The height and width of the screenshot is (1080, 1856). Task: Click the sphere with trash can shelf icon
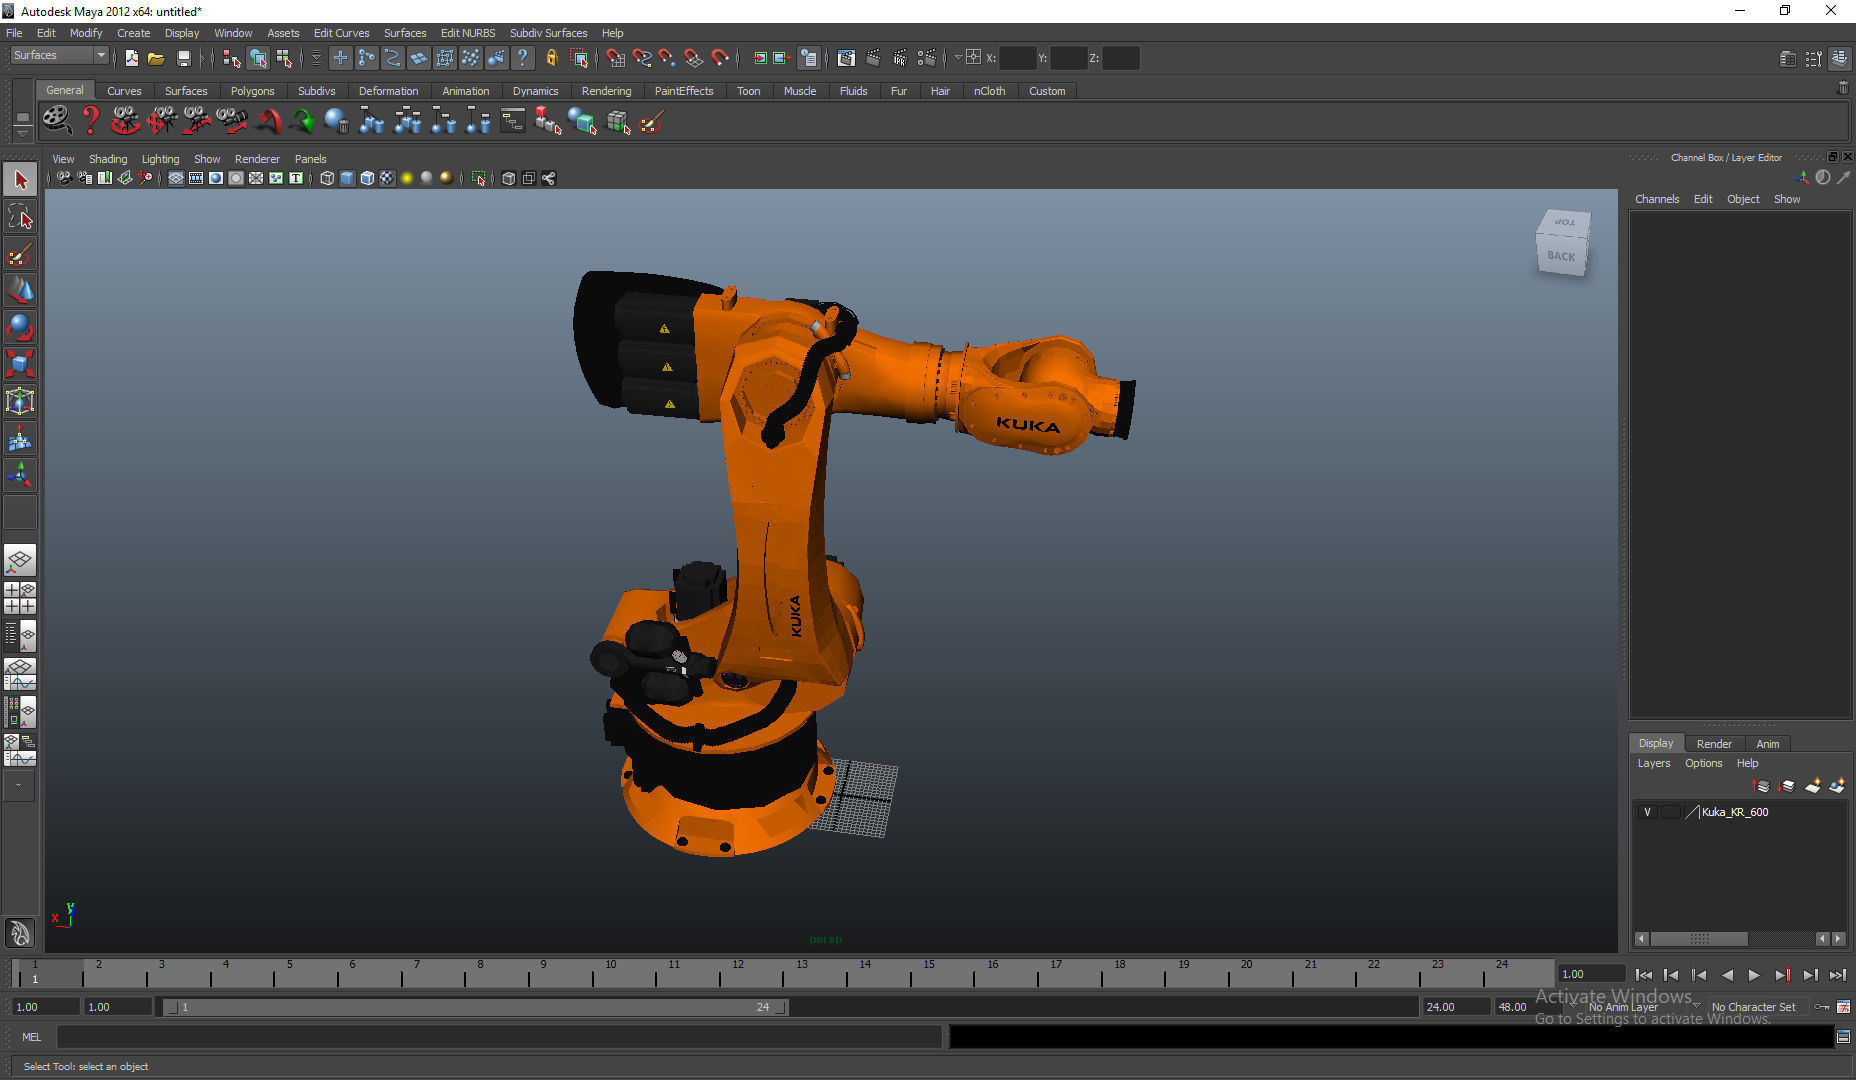click(x=337, y=121)
